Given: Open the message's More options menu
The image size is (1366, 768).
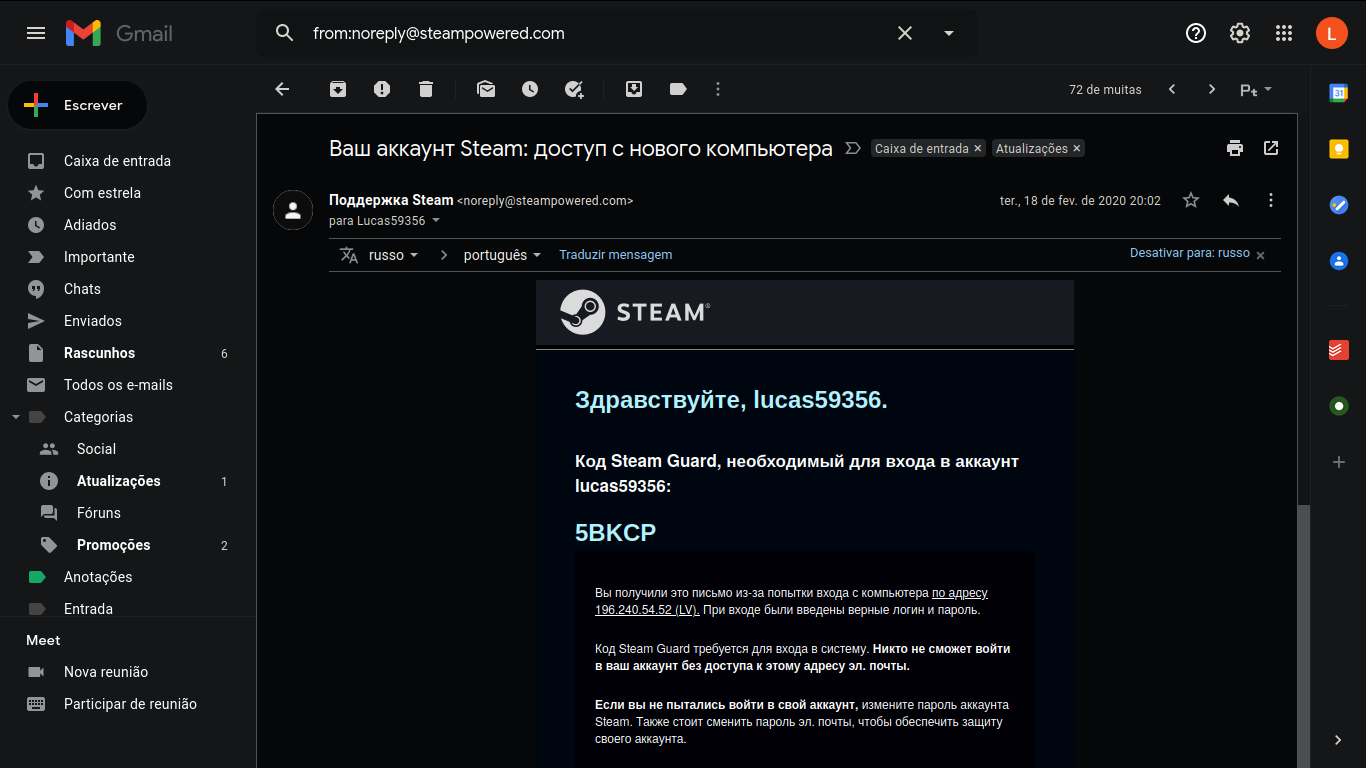Looking at the screenshot, I should click(x=1271, y=200).
